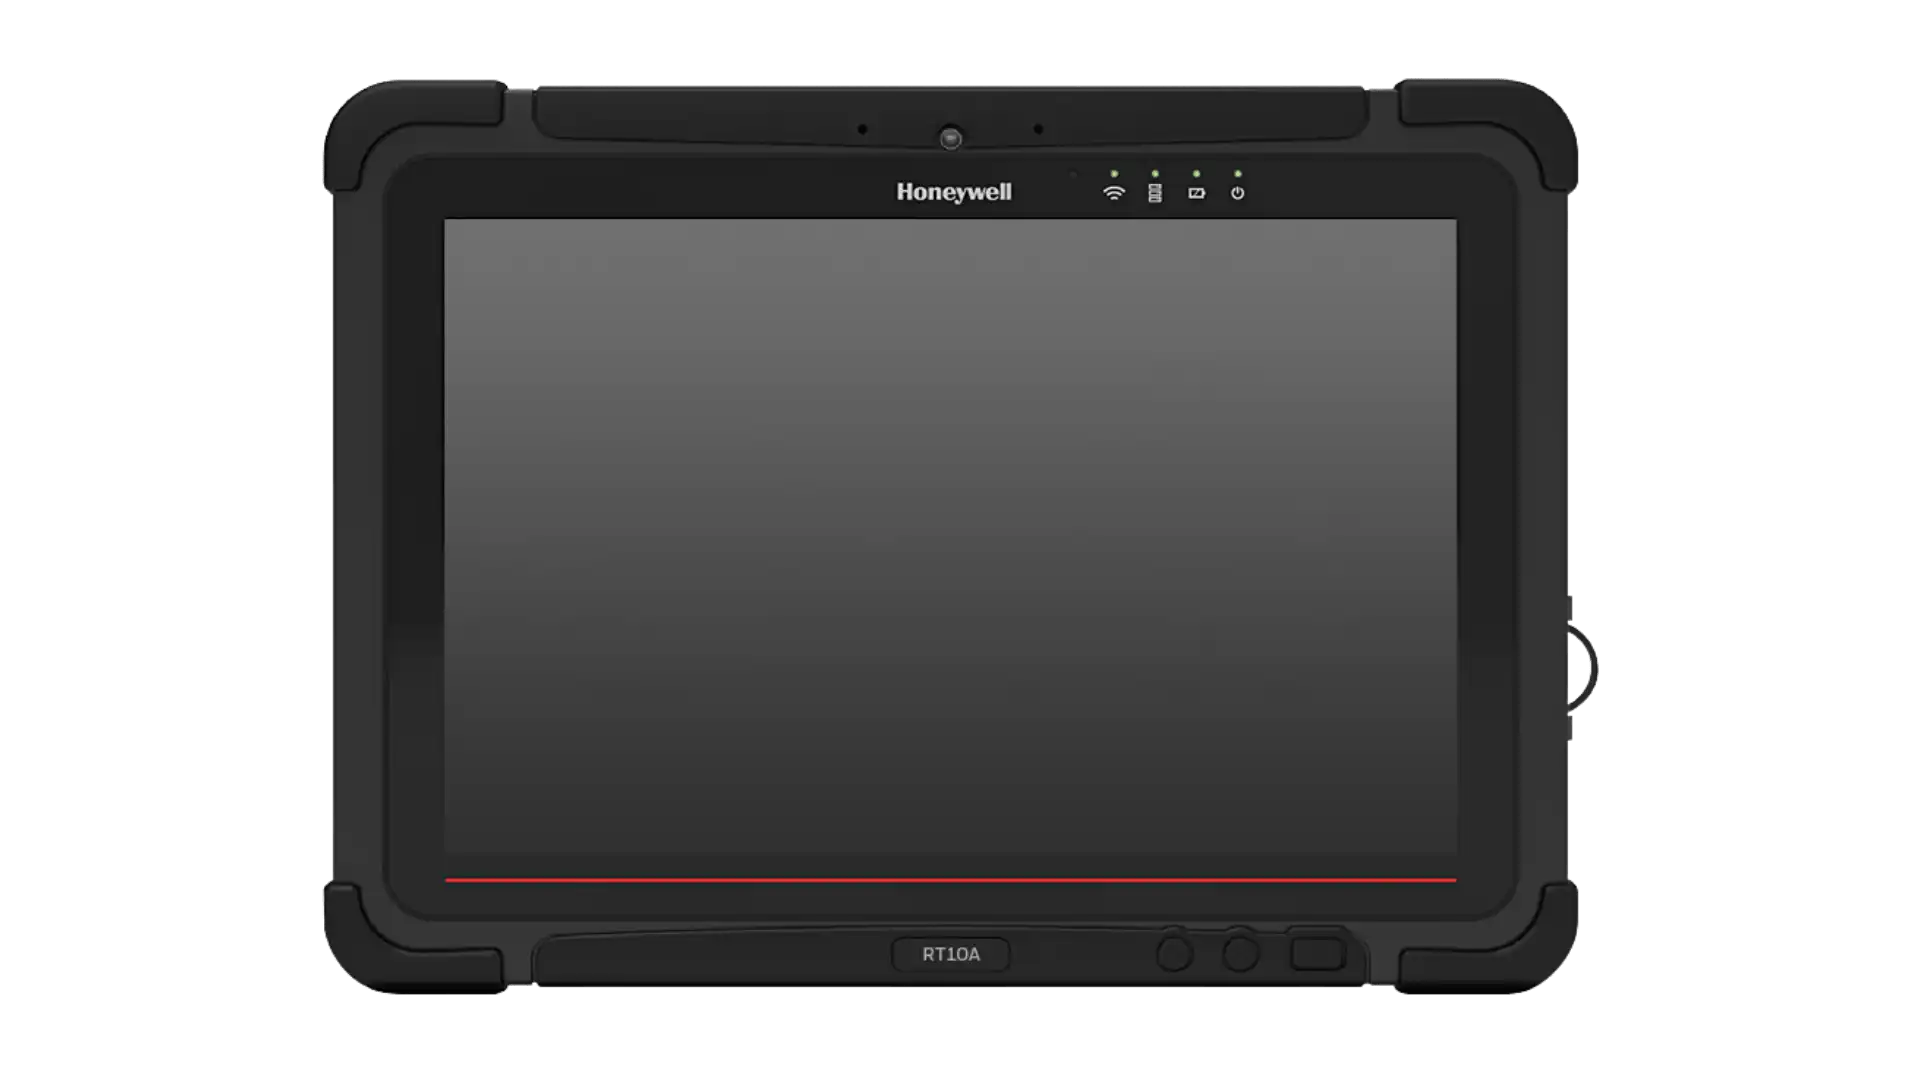Tap the battery status icon

[x=1196, y=193]
